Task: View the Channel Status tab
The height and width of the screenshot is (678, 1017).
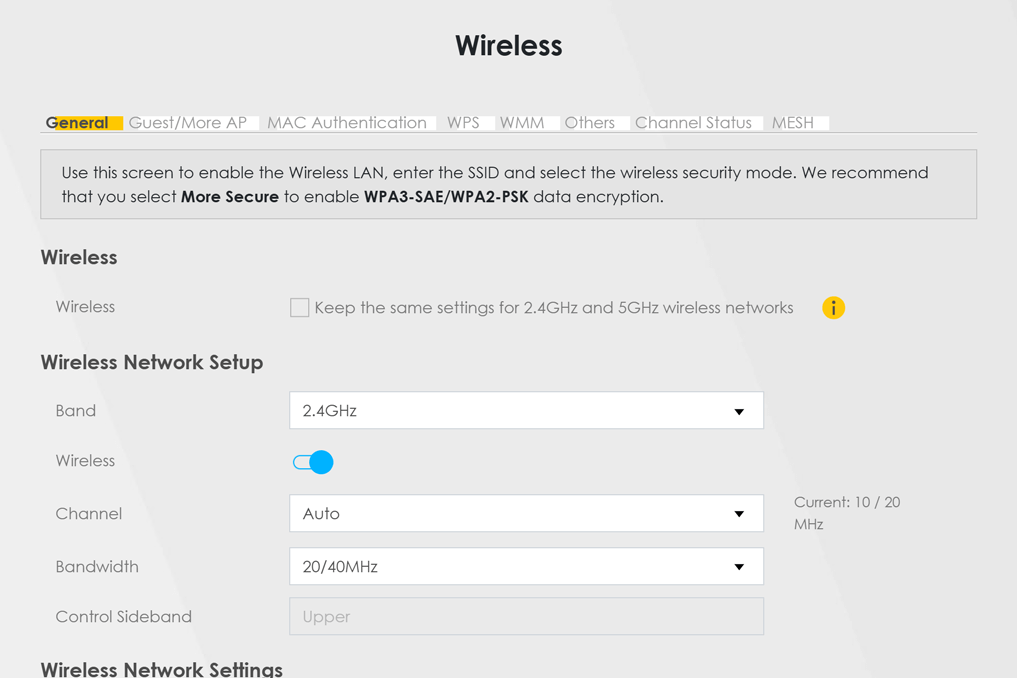Action: (693, 123)
